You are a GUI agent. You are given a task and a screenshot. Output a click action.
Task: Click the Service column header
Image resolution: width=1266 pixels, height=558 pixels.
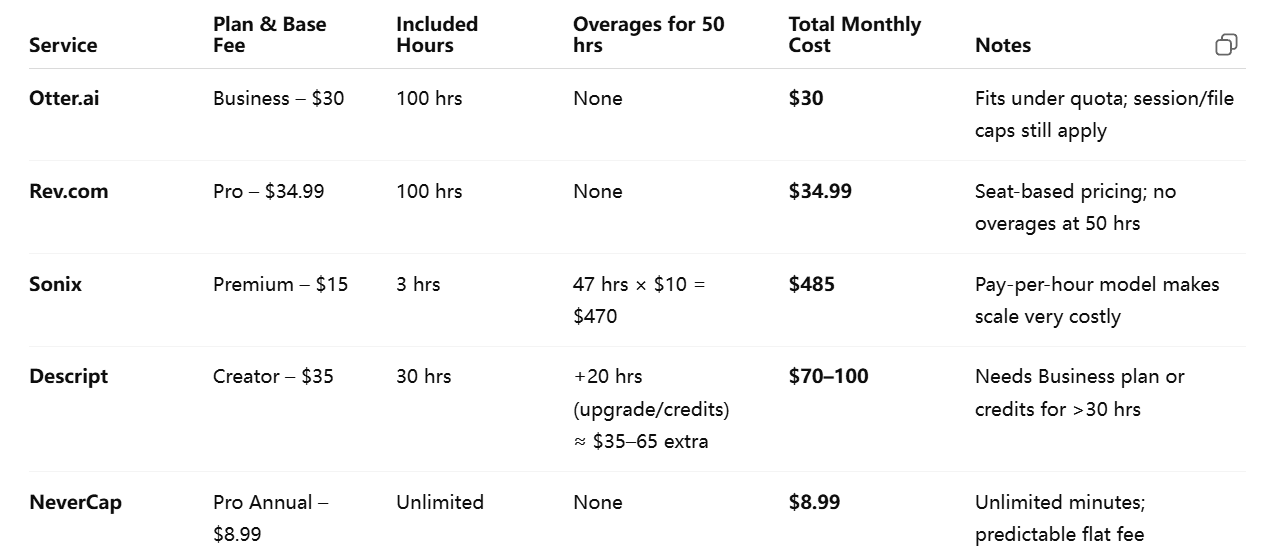point(63,45)
